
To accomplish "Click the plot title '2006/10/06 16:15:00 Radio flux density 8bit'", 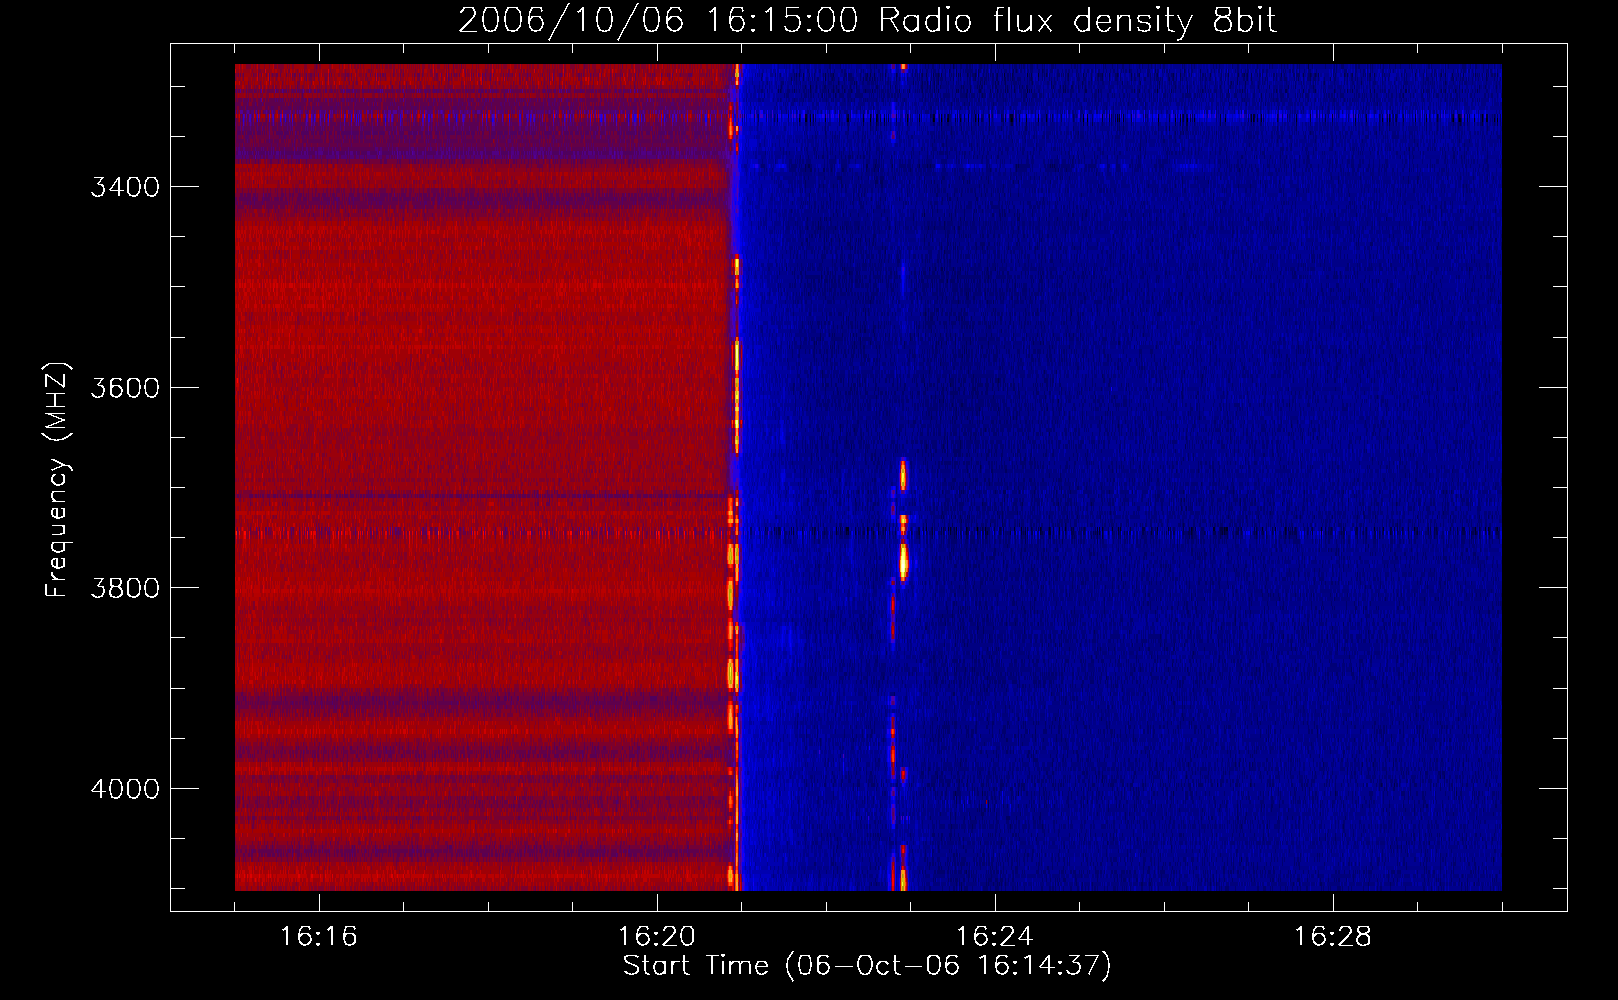I will tap(867, 21).
